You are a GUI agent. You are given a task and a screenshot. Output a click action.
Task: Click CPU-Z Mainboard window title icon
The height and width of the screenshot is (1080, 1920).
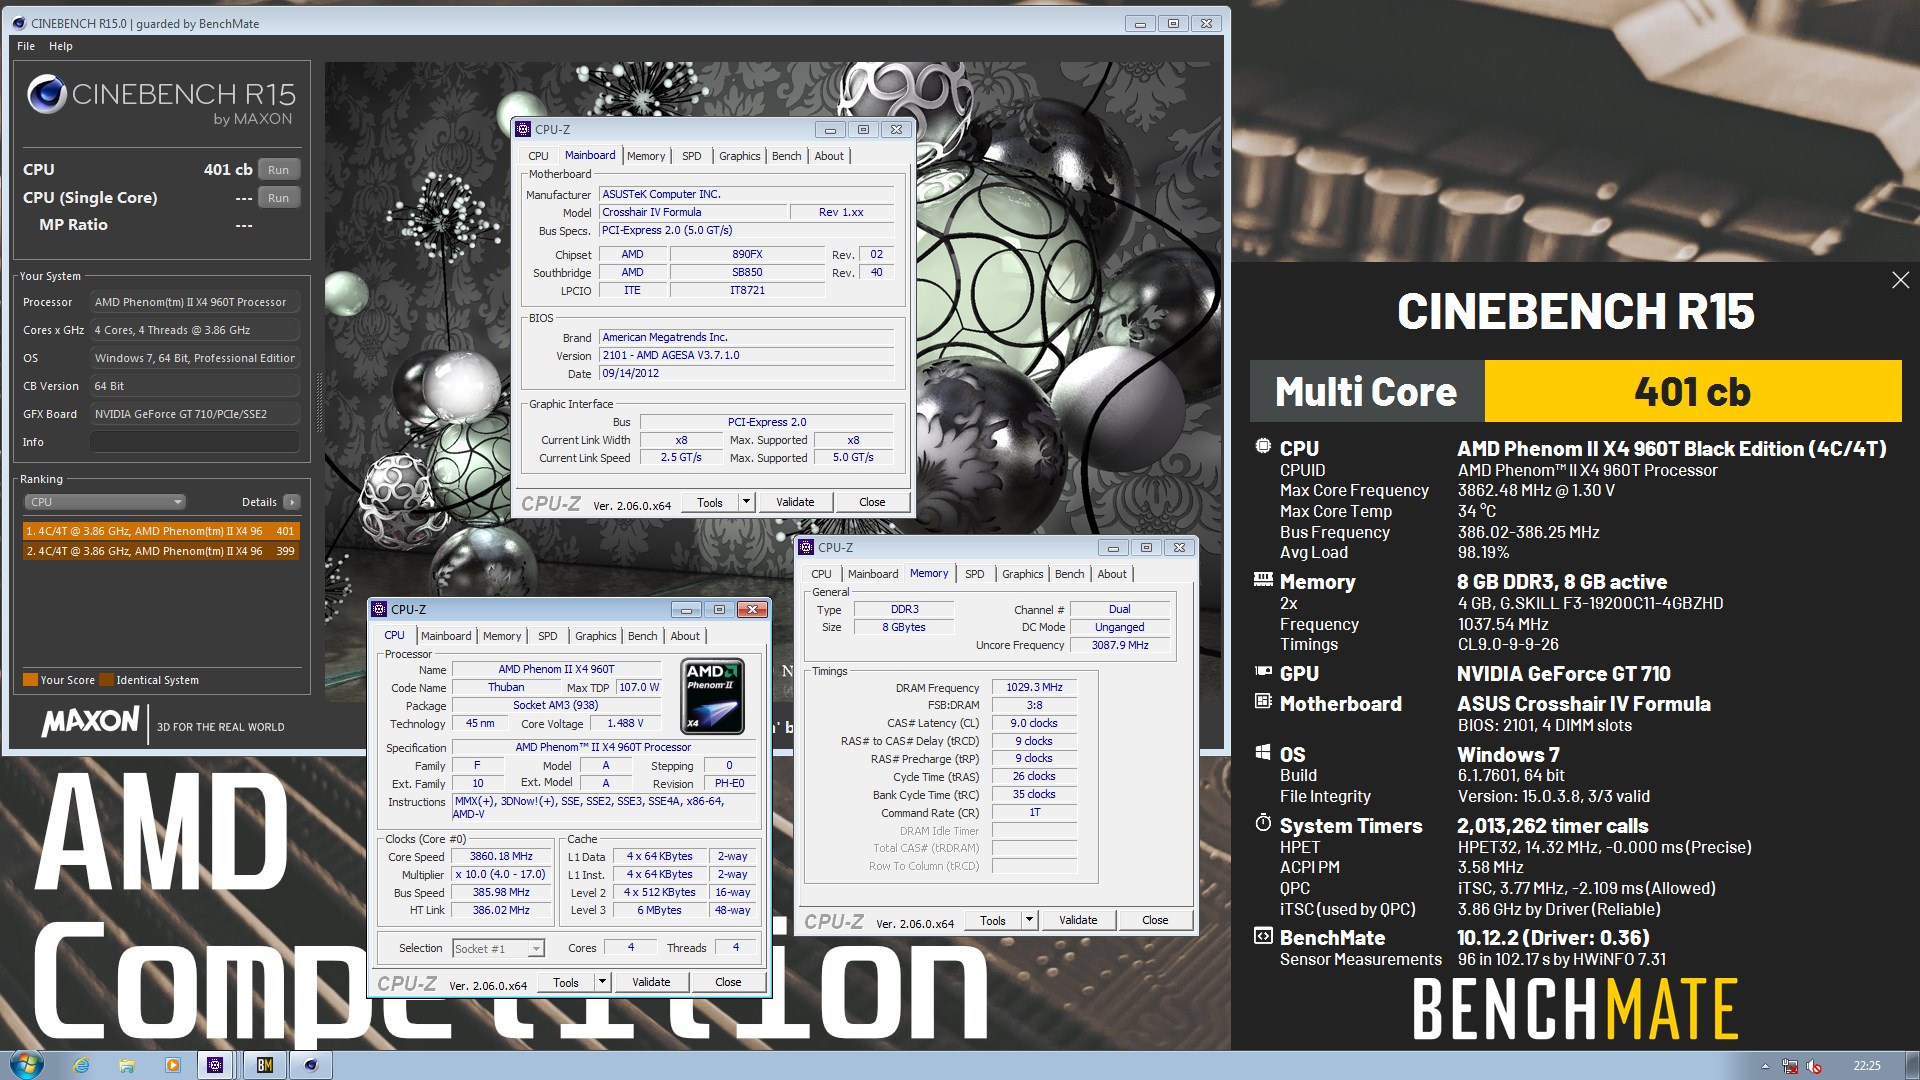pyautogui.click(x=523, y=129)
